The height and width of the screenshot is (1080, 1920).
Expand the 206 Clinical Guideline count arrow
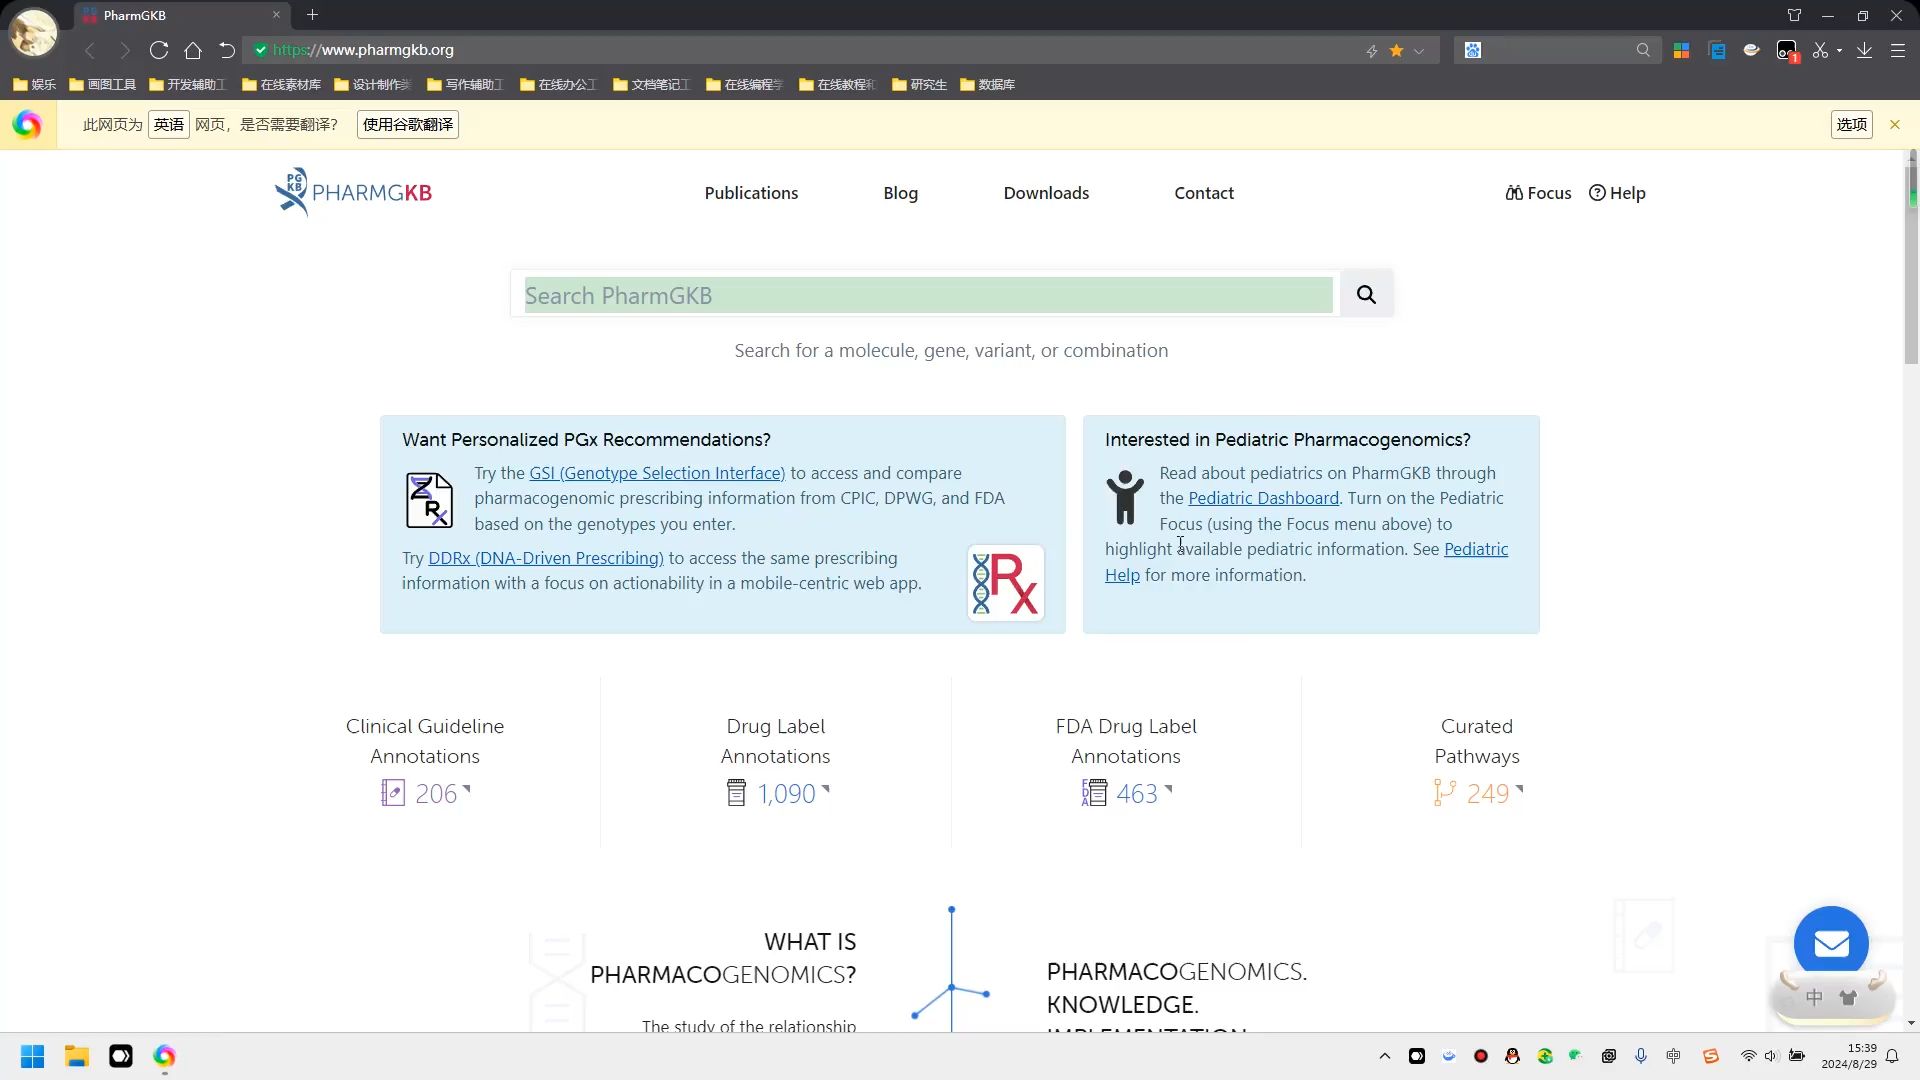point(466,790)
